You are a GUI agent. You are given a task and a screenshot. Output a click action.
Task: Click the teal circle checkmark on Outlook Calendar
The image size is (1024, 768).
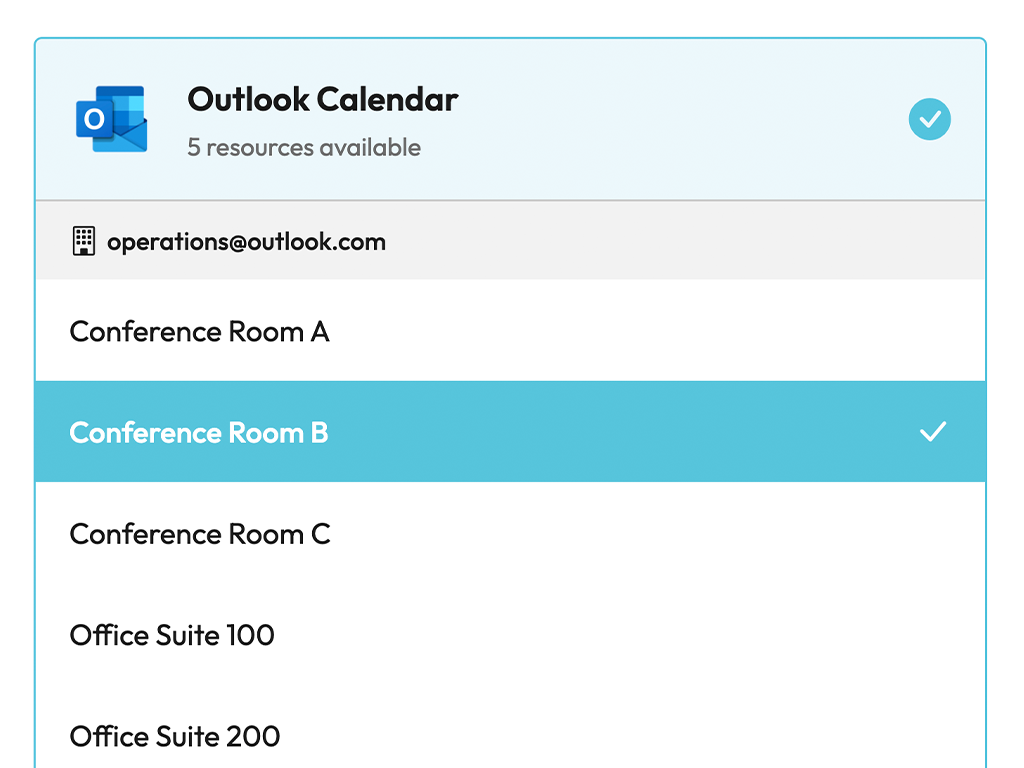point(929,119)
